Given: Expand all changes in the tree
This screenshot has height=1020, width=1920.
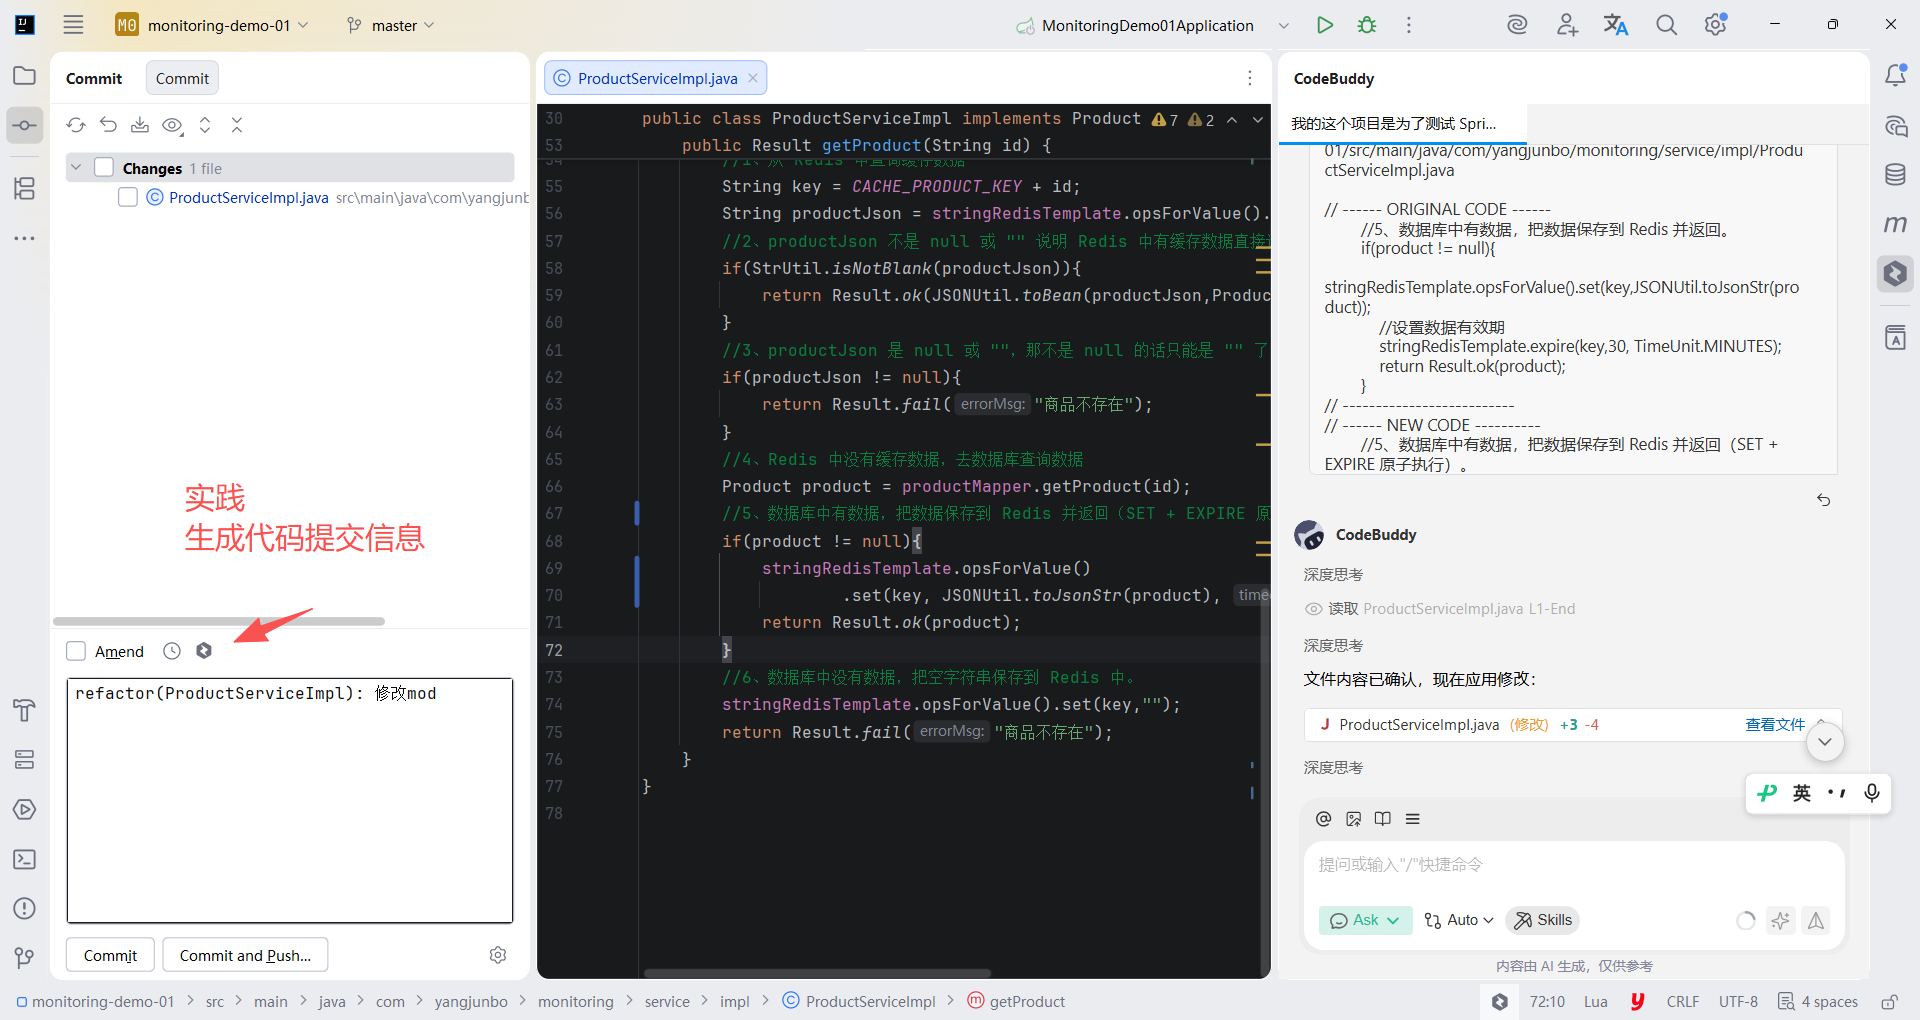Looking at the screenshot, I should (x=205, y=125).
